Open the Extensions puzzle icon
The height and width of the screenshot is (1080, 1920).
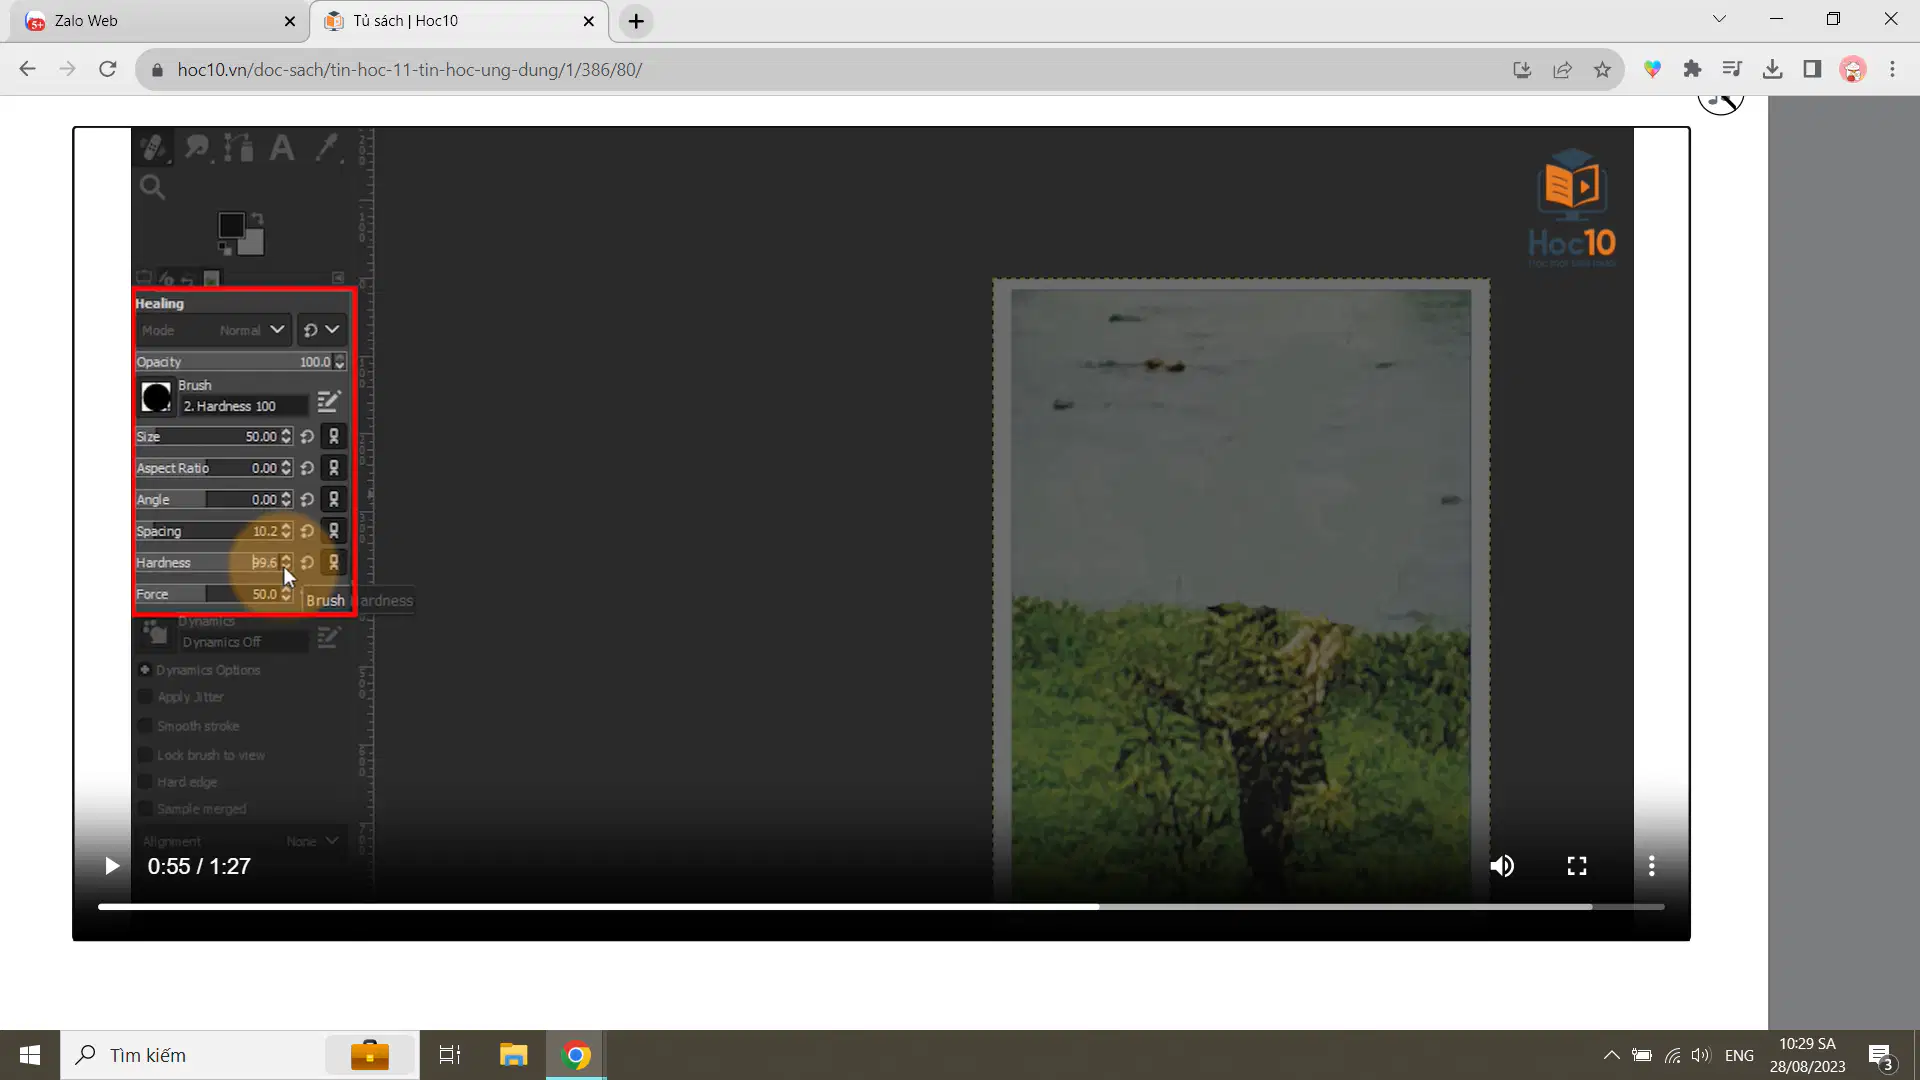click(x=1692, y=69)
